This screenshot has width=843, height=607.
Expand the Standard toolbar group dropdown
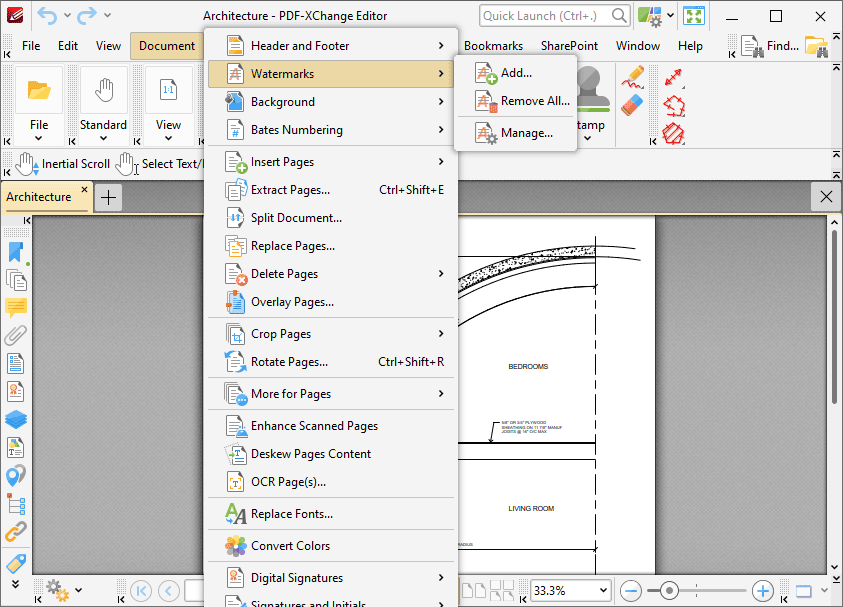tap(103, 138)
